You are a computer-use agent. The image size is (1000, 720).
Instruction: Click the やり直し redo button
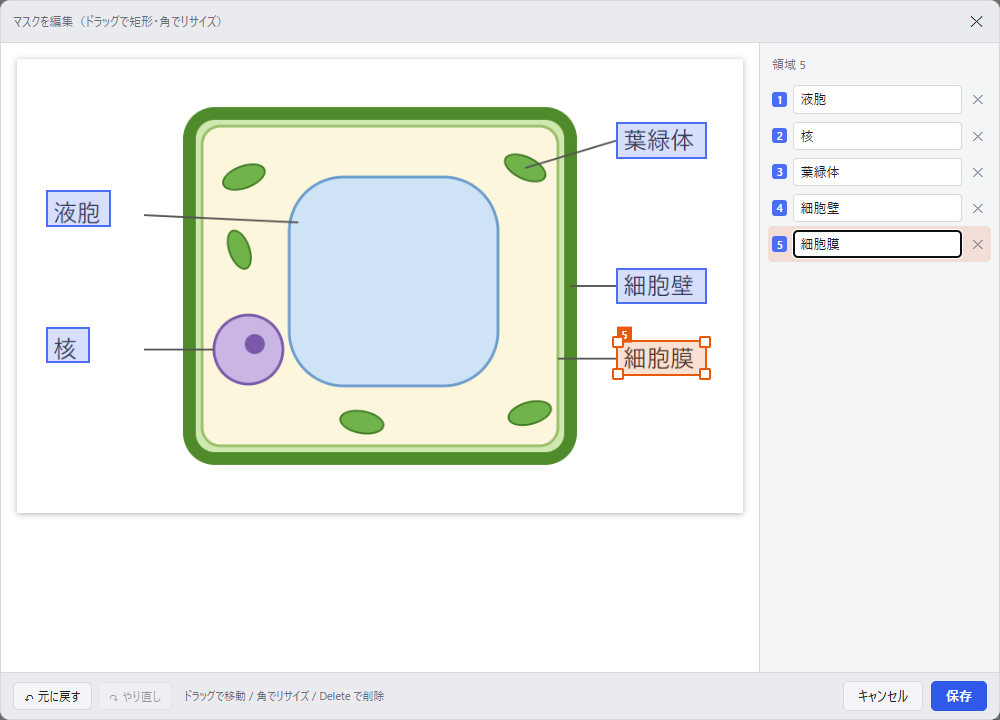(x=135, y=696)
